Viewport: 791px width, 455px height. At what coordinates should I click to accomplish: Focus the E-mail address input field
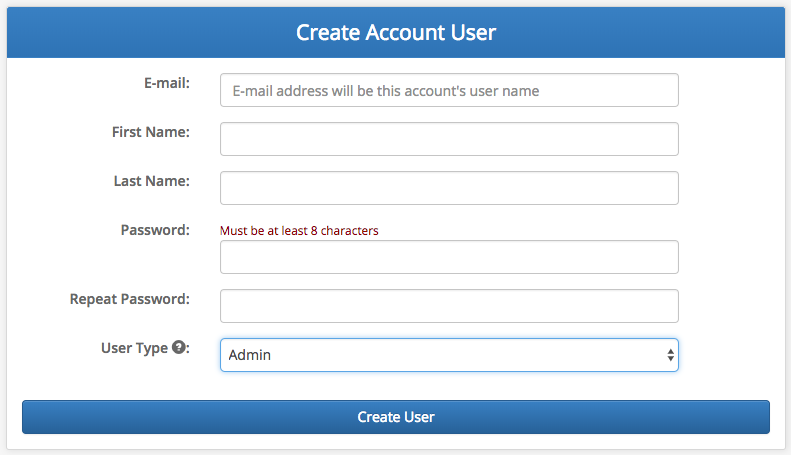(x=449, y=90)
